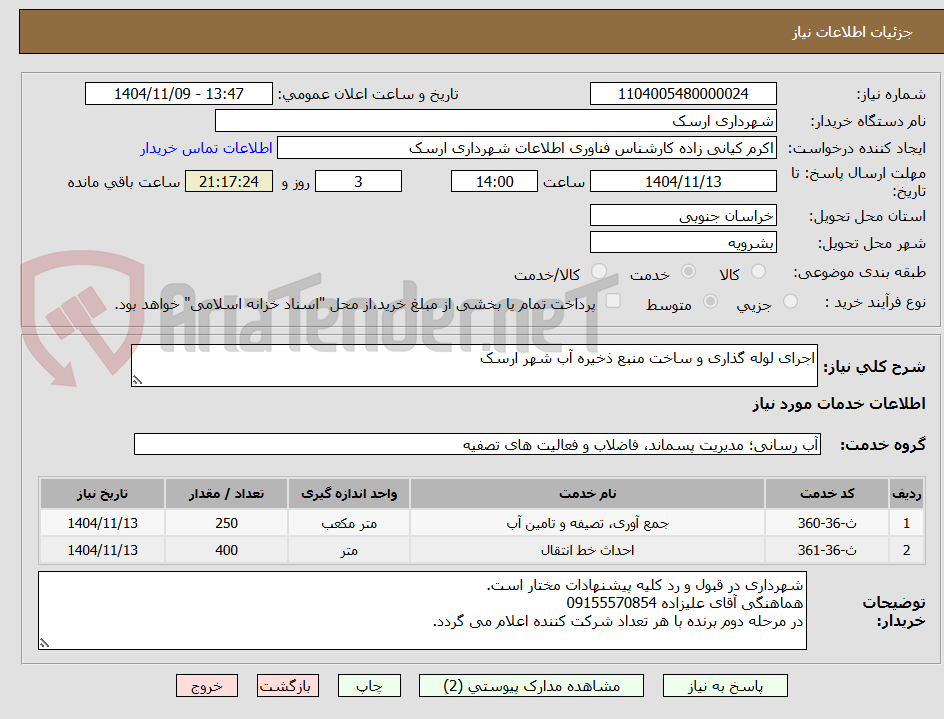This screenshot has height=719, width=944.
Task: Click the واحد اندازه گیری column header
Action: click(349, 494)
